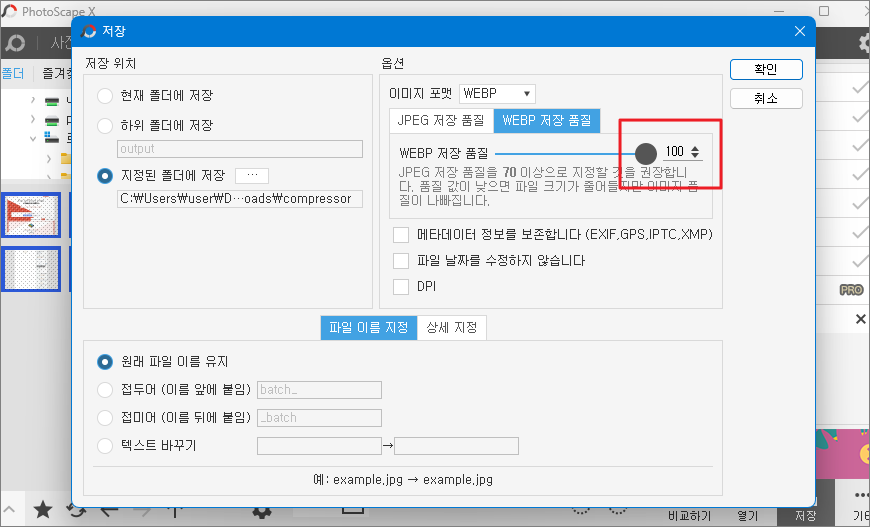
Task: Expand the first drive in the folder tree
Action: 32,101
